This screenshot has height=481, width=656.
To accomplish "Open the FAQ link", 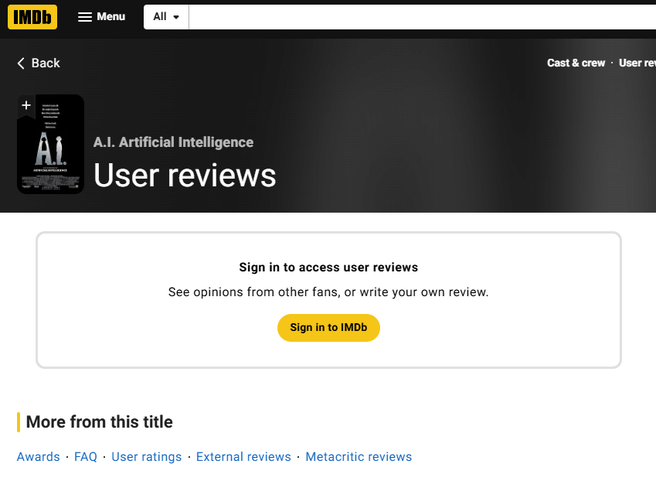I will click(x=85, y=457).
